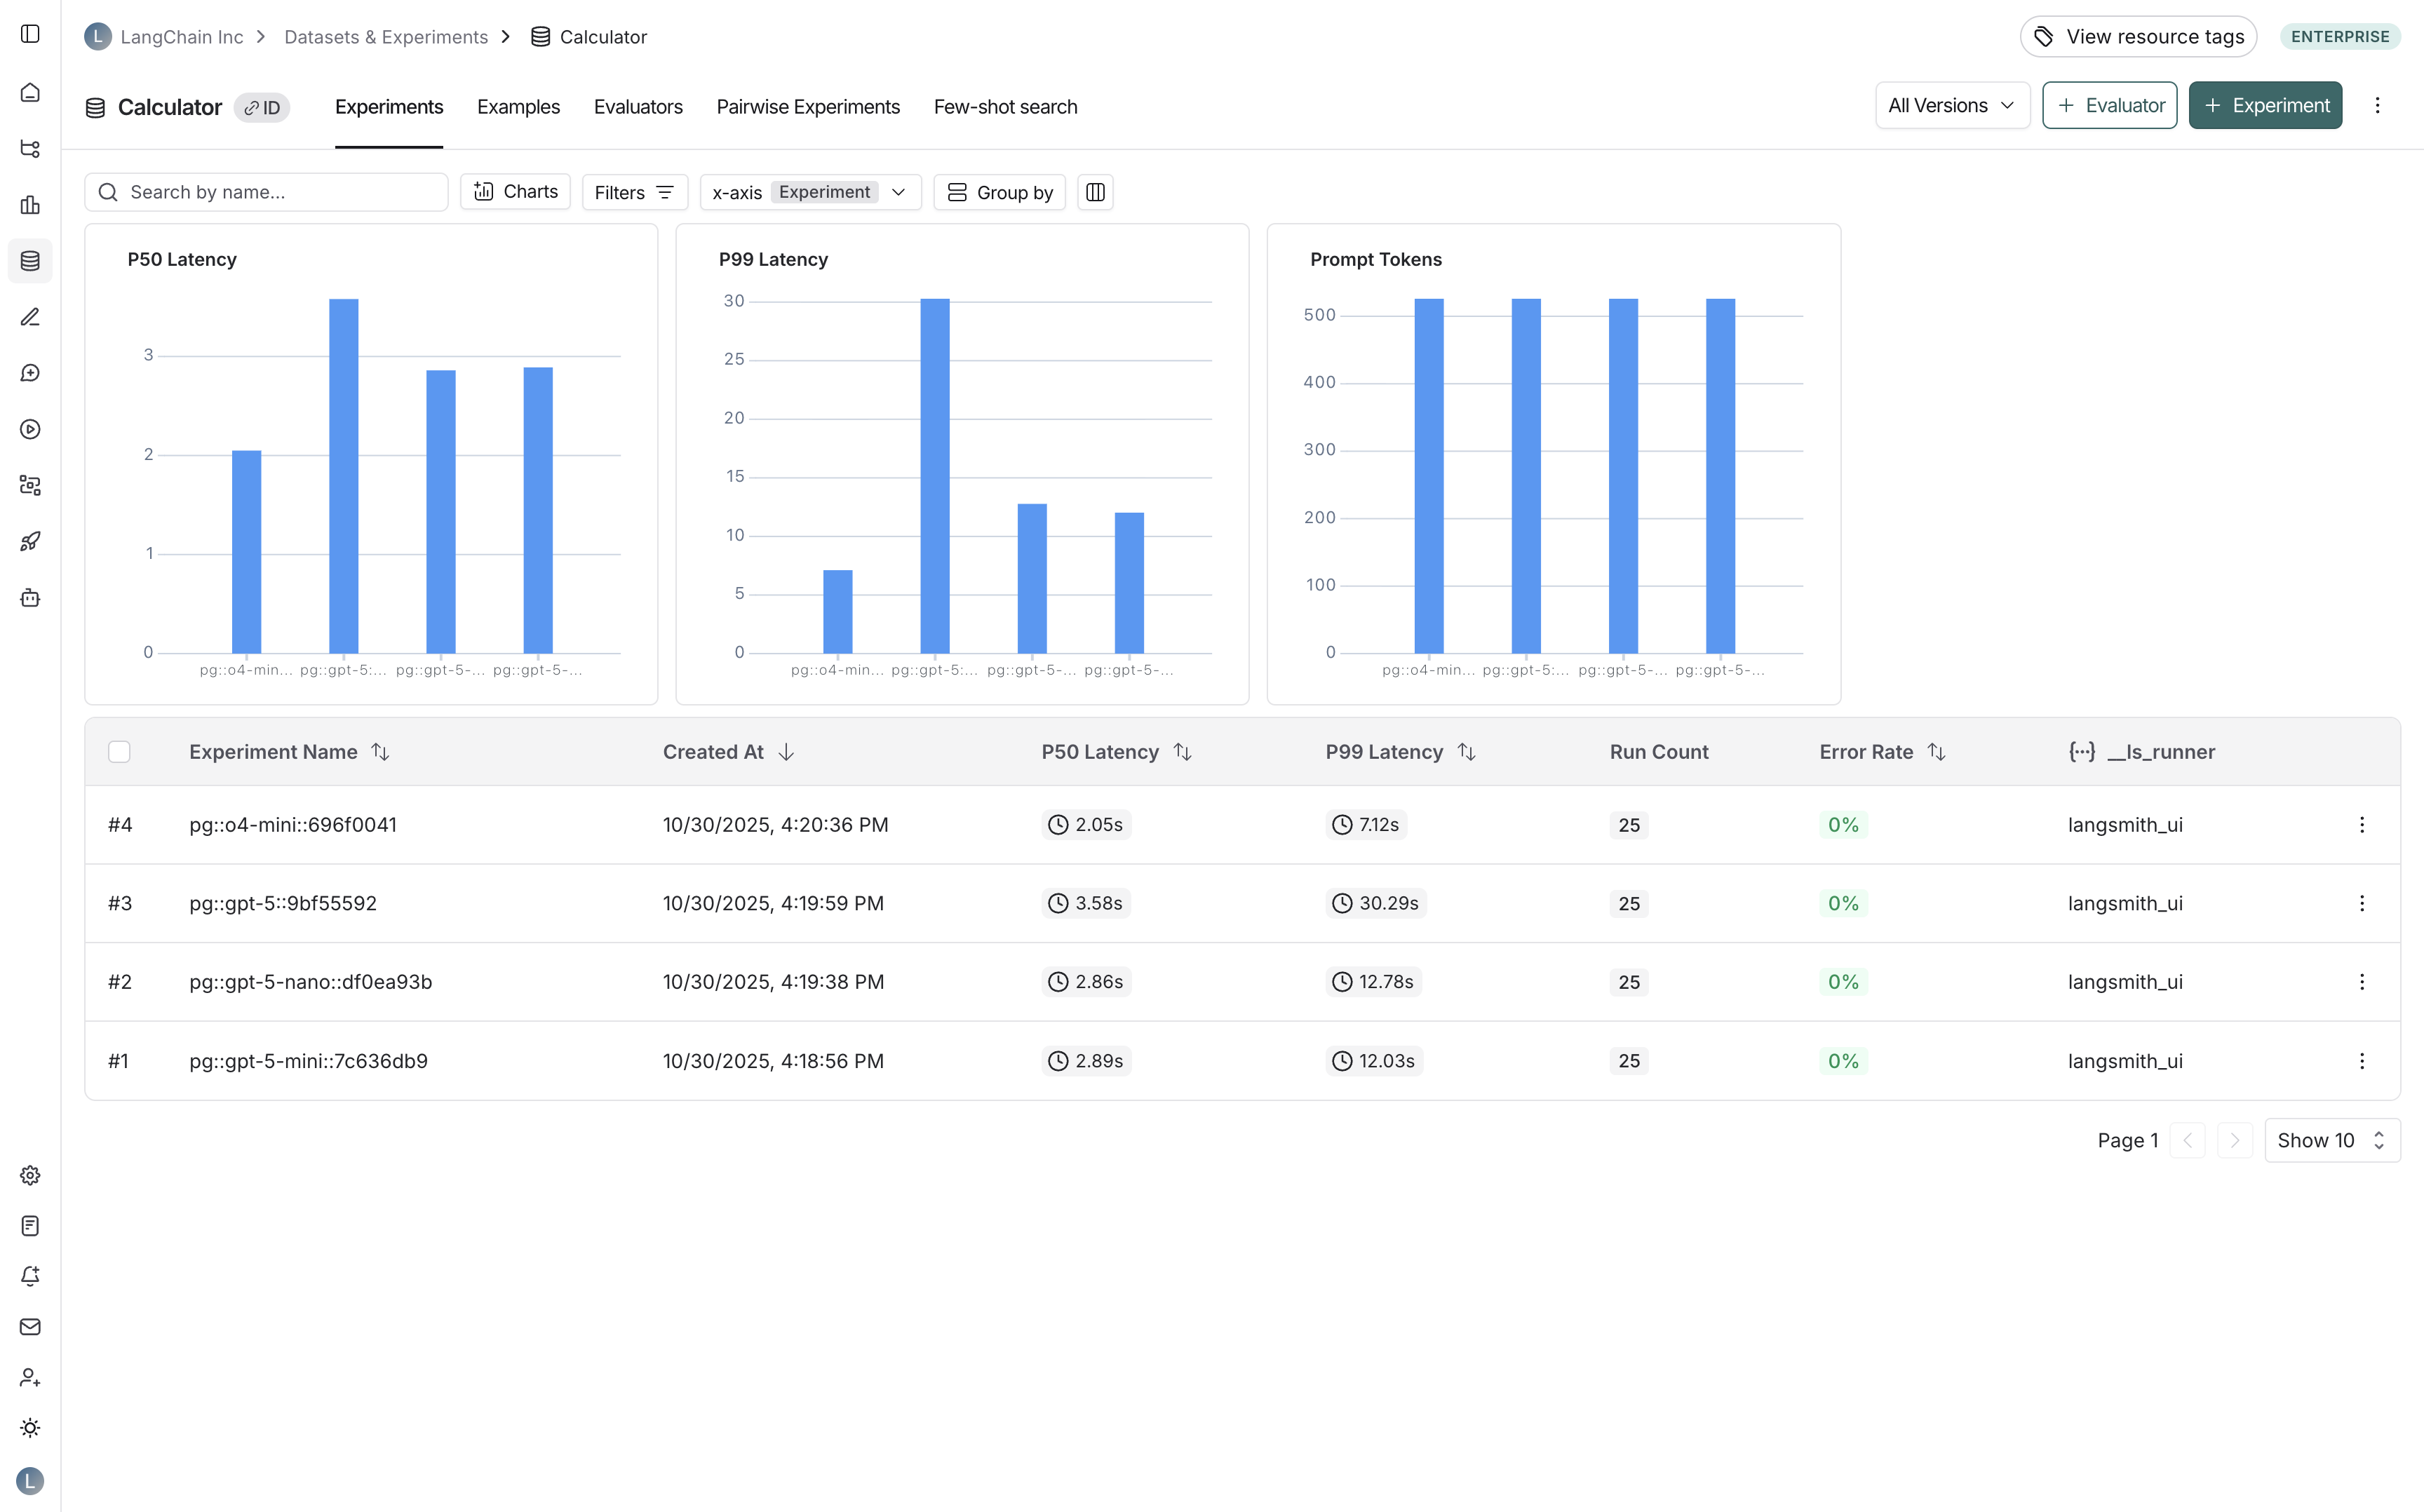Open the settings gear in sidebar
Screen dimensions: 2424x1512
tap(30, 1175)
